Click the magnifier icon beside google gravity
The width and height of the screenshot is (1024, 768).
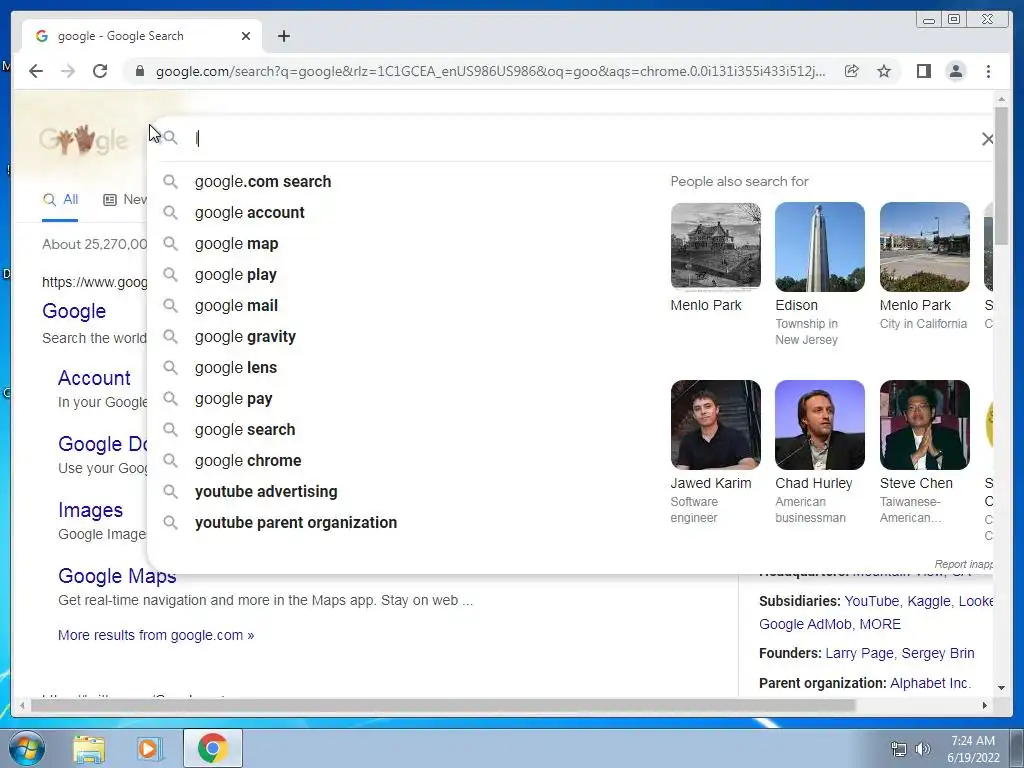(x=170, y=336)
